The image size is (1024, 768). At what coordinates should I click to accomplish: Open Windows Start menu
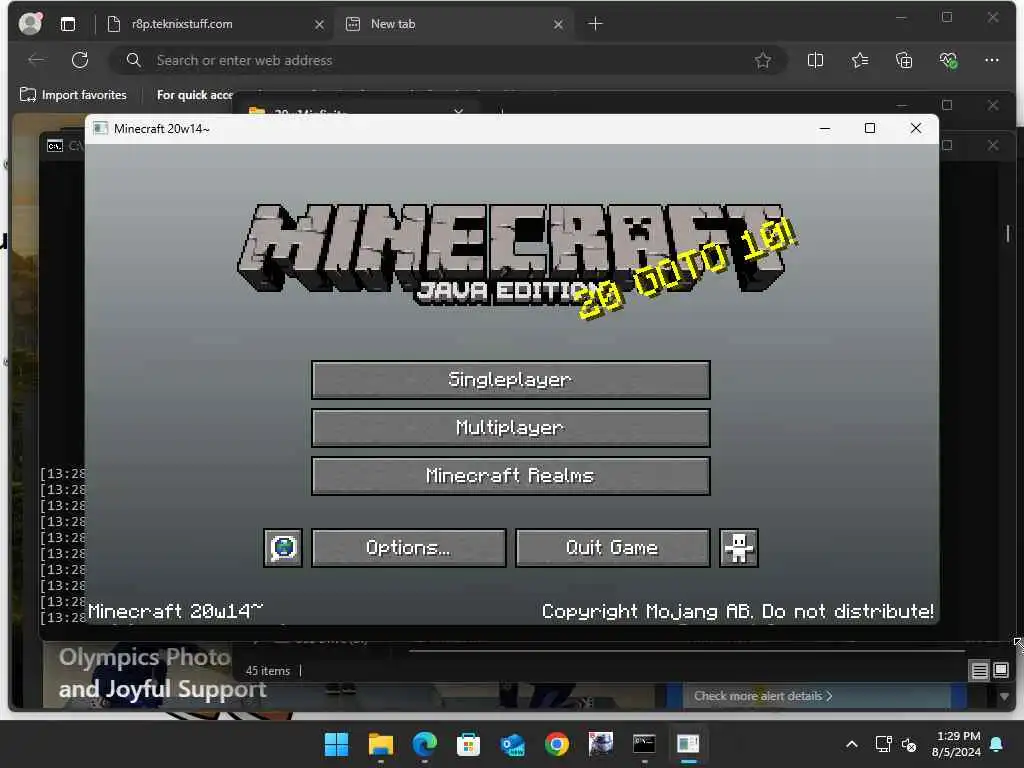tap(337, 744)
